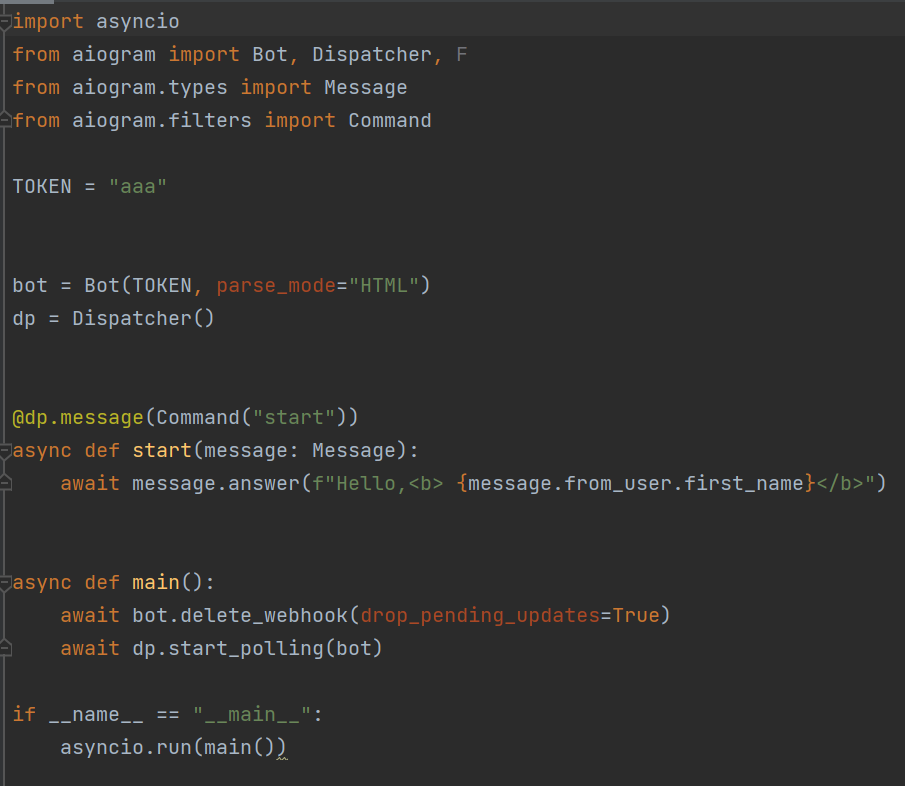Collapse the async def main function

(5, 583)
